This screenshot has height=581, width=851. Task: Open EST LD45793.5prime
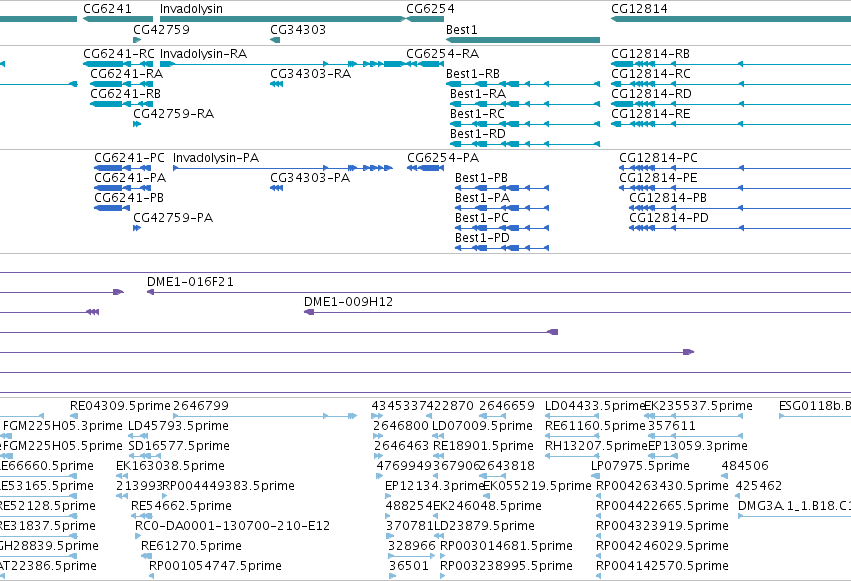point(178,426)
